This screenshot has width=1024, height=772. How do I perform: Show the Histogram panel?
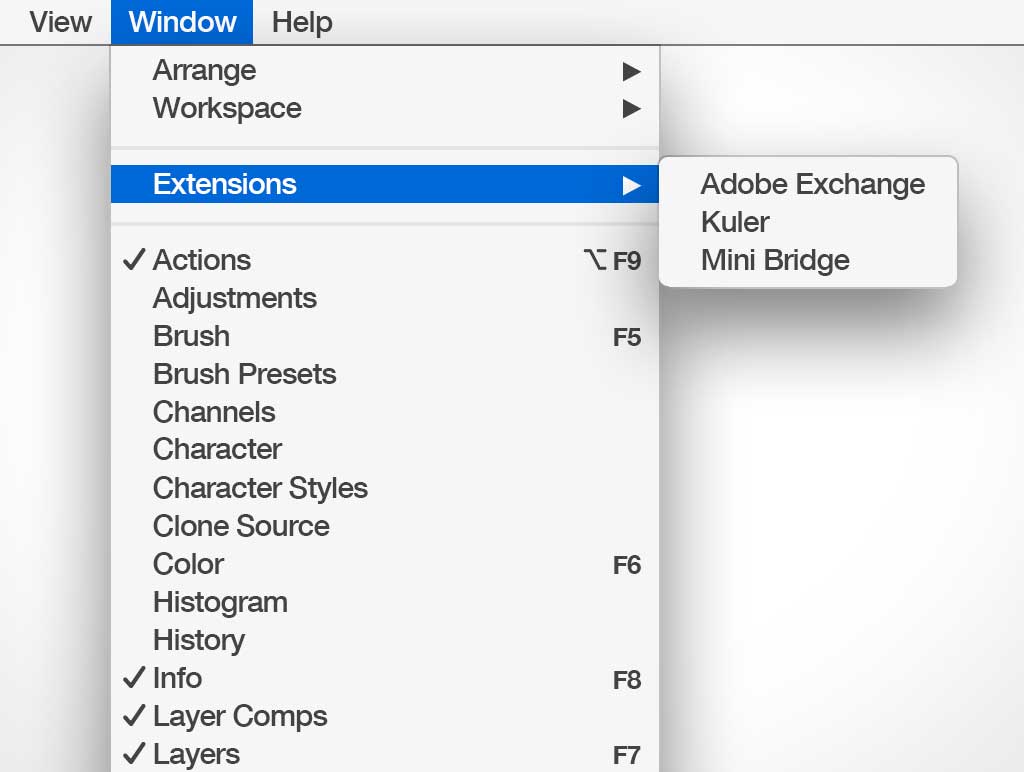point(220,603)
